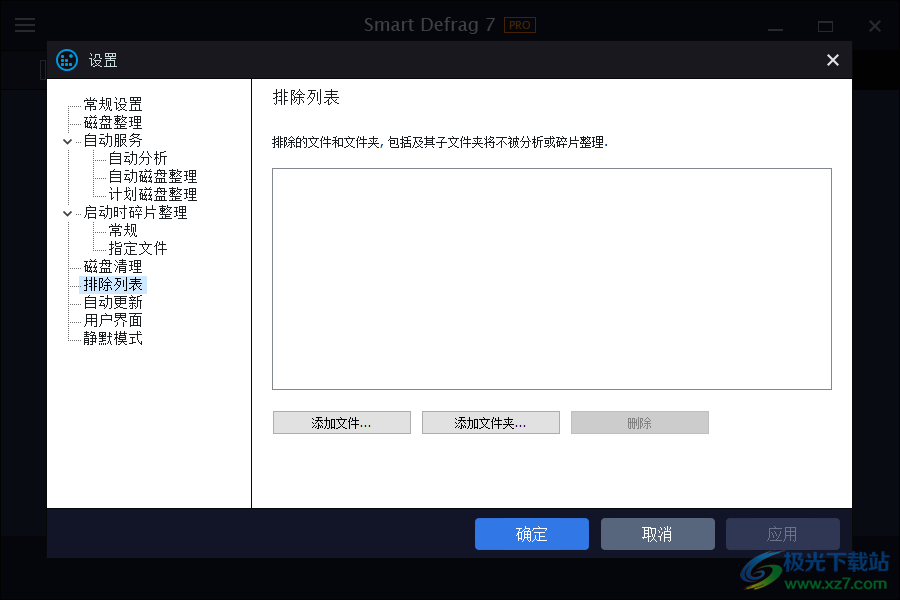Open 计划磁盘整理 settings

pos(153,194)
